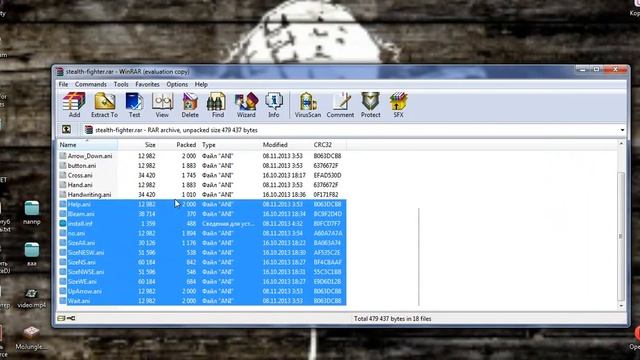Open the Commands menu
This screenshot has width=640, height=360.
(91, 84)
